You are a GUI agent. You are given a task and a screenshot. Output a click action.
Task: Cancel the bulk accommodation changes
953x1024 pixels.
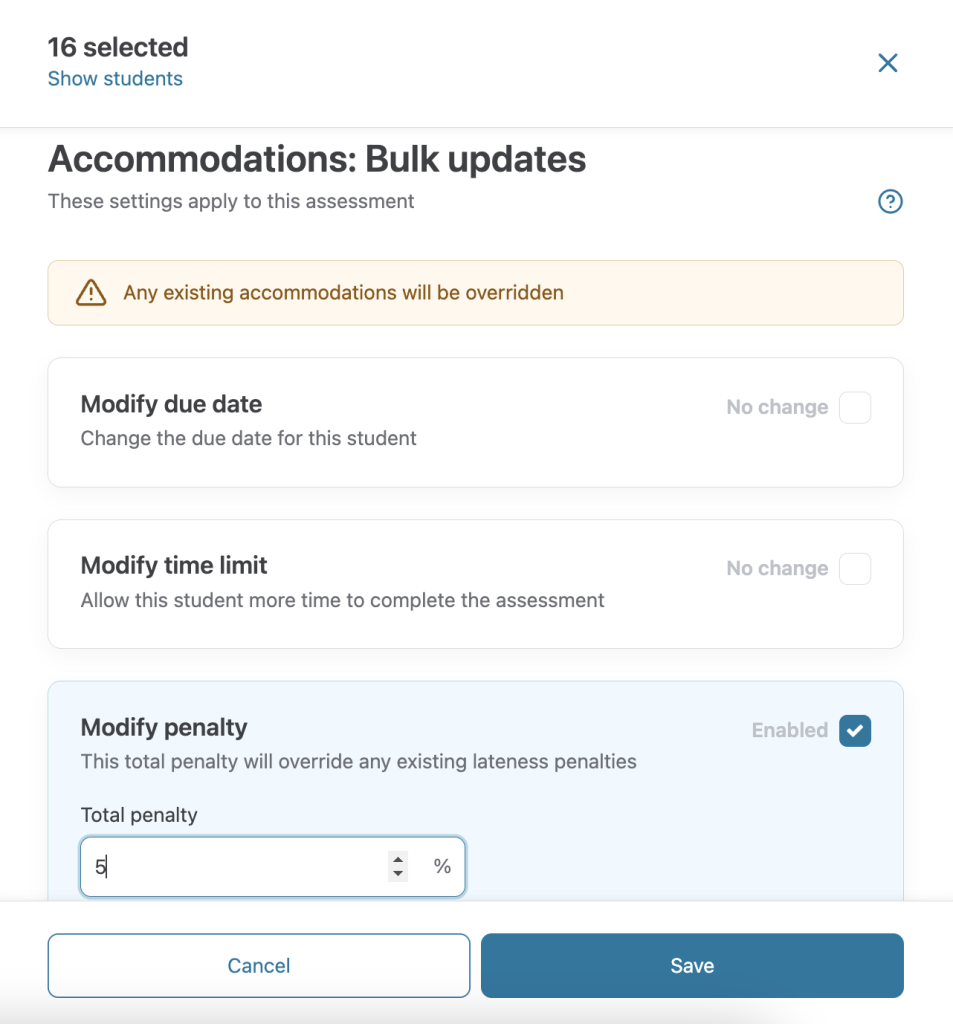coord(259,965)
